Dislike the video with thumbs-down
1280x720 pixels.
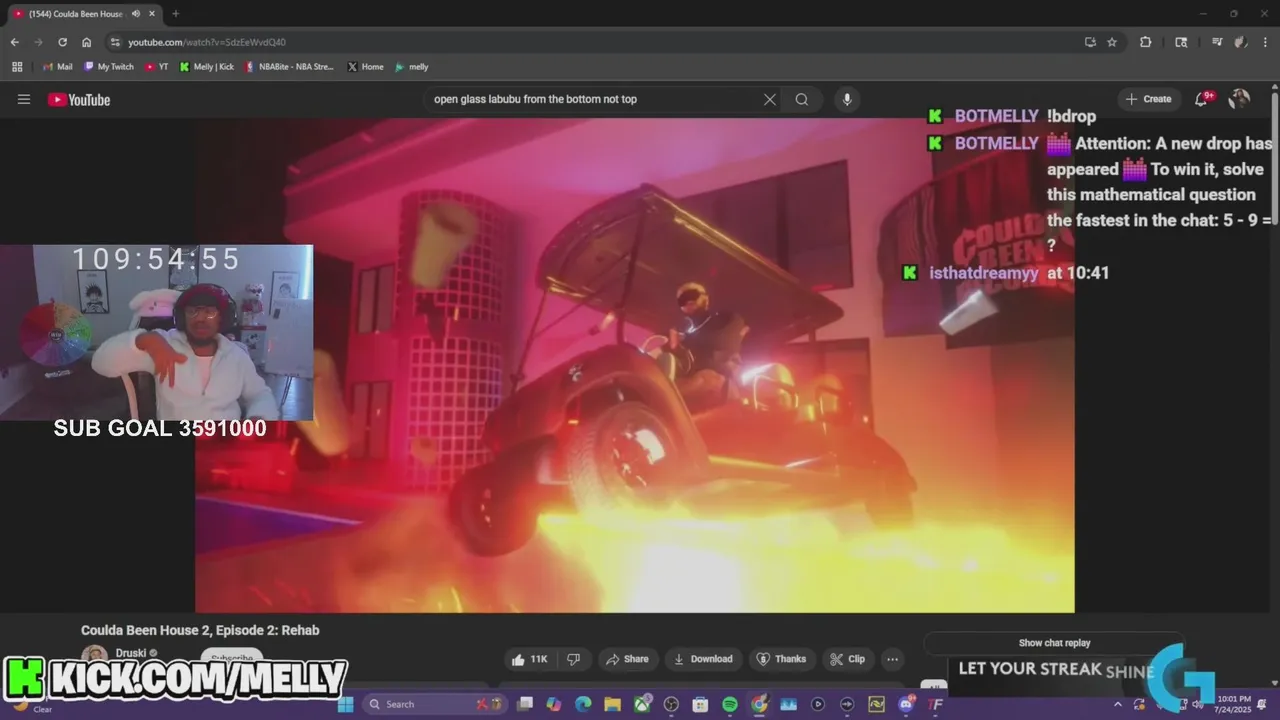pyautogui.click(x=574, y=659)
